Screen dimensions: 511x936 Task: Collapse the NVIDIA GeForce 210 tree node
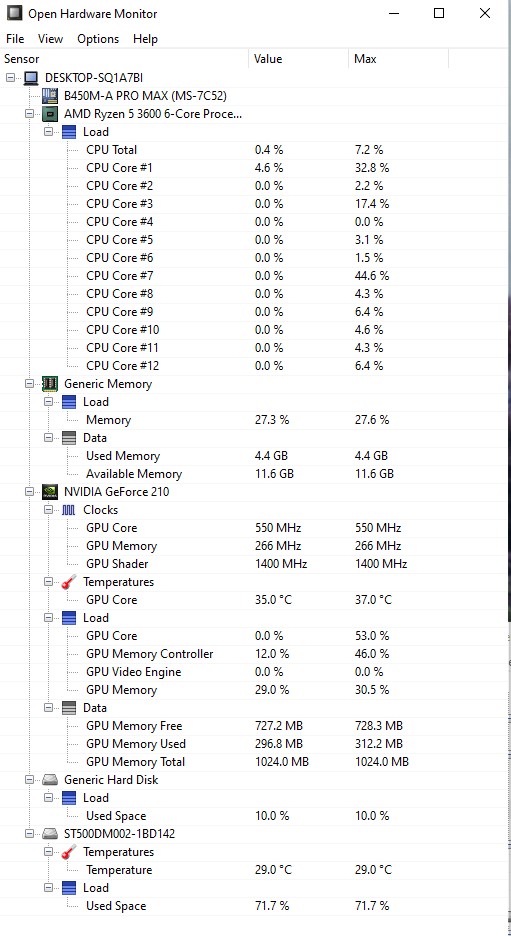tap(29, 491)
